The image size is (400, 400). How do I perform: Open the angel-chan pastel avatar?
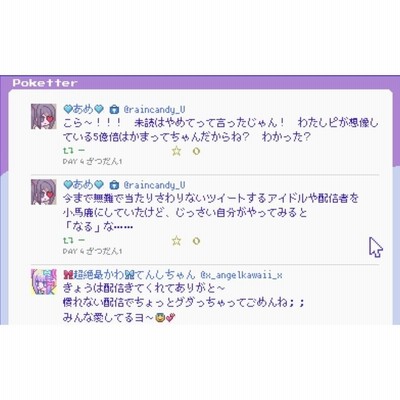44,282
